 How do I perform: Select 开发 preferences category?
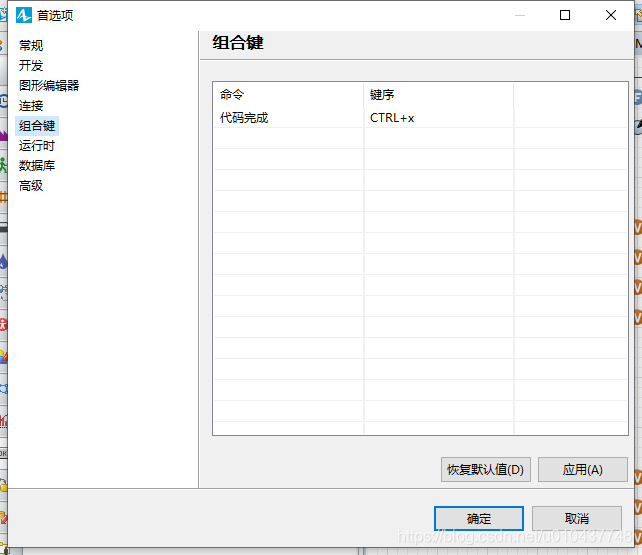tap(31, 65)
